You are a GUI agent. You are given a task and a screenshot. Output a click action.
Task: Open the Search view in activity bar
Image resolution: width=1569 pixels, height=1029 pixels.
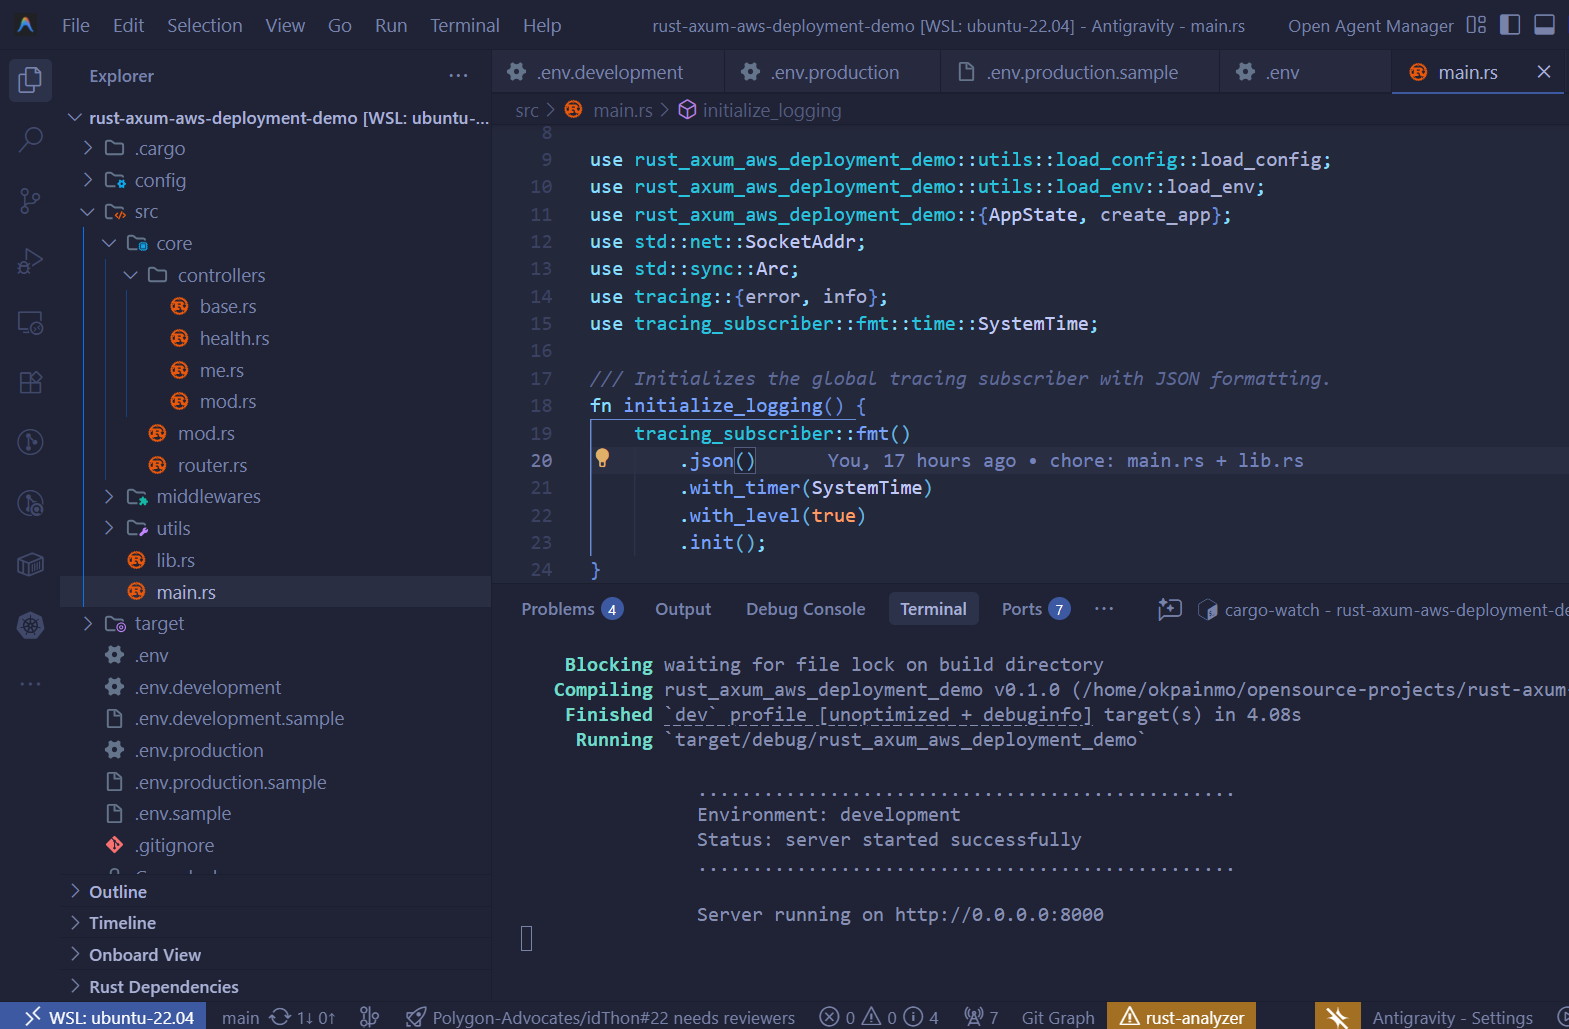point(30,140)
